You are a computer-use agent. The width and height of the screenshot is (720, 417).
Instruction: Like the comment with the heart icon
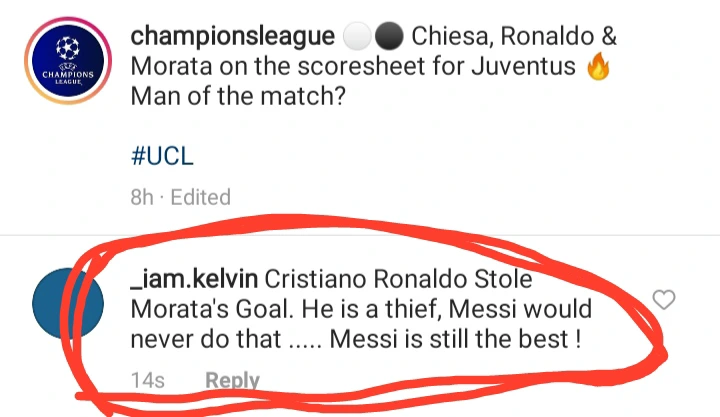pos(663,299)
